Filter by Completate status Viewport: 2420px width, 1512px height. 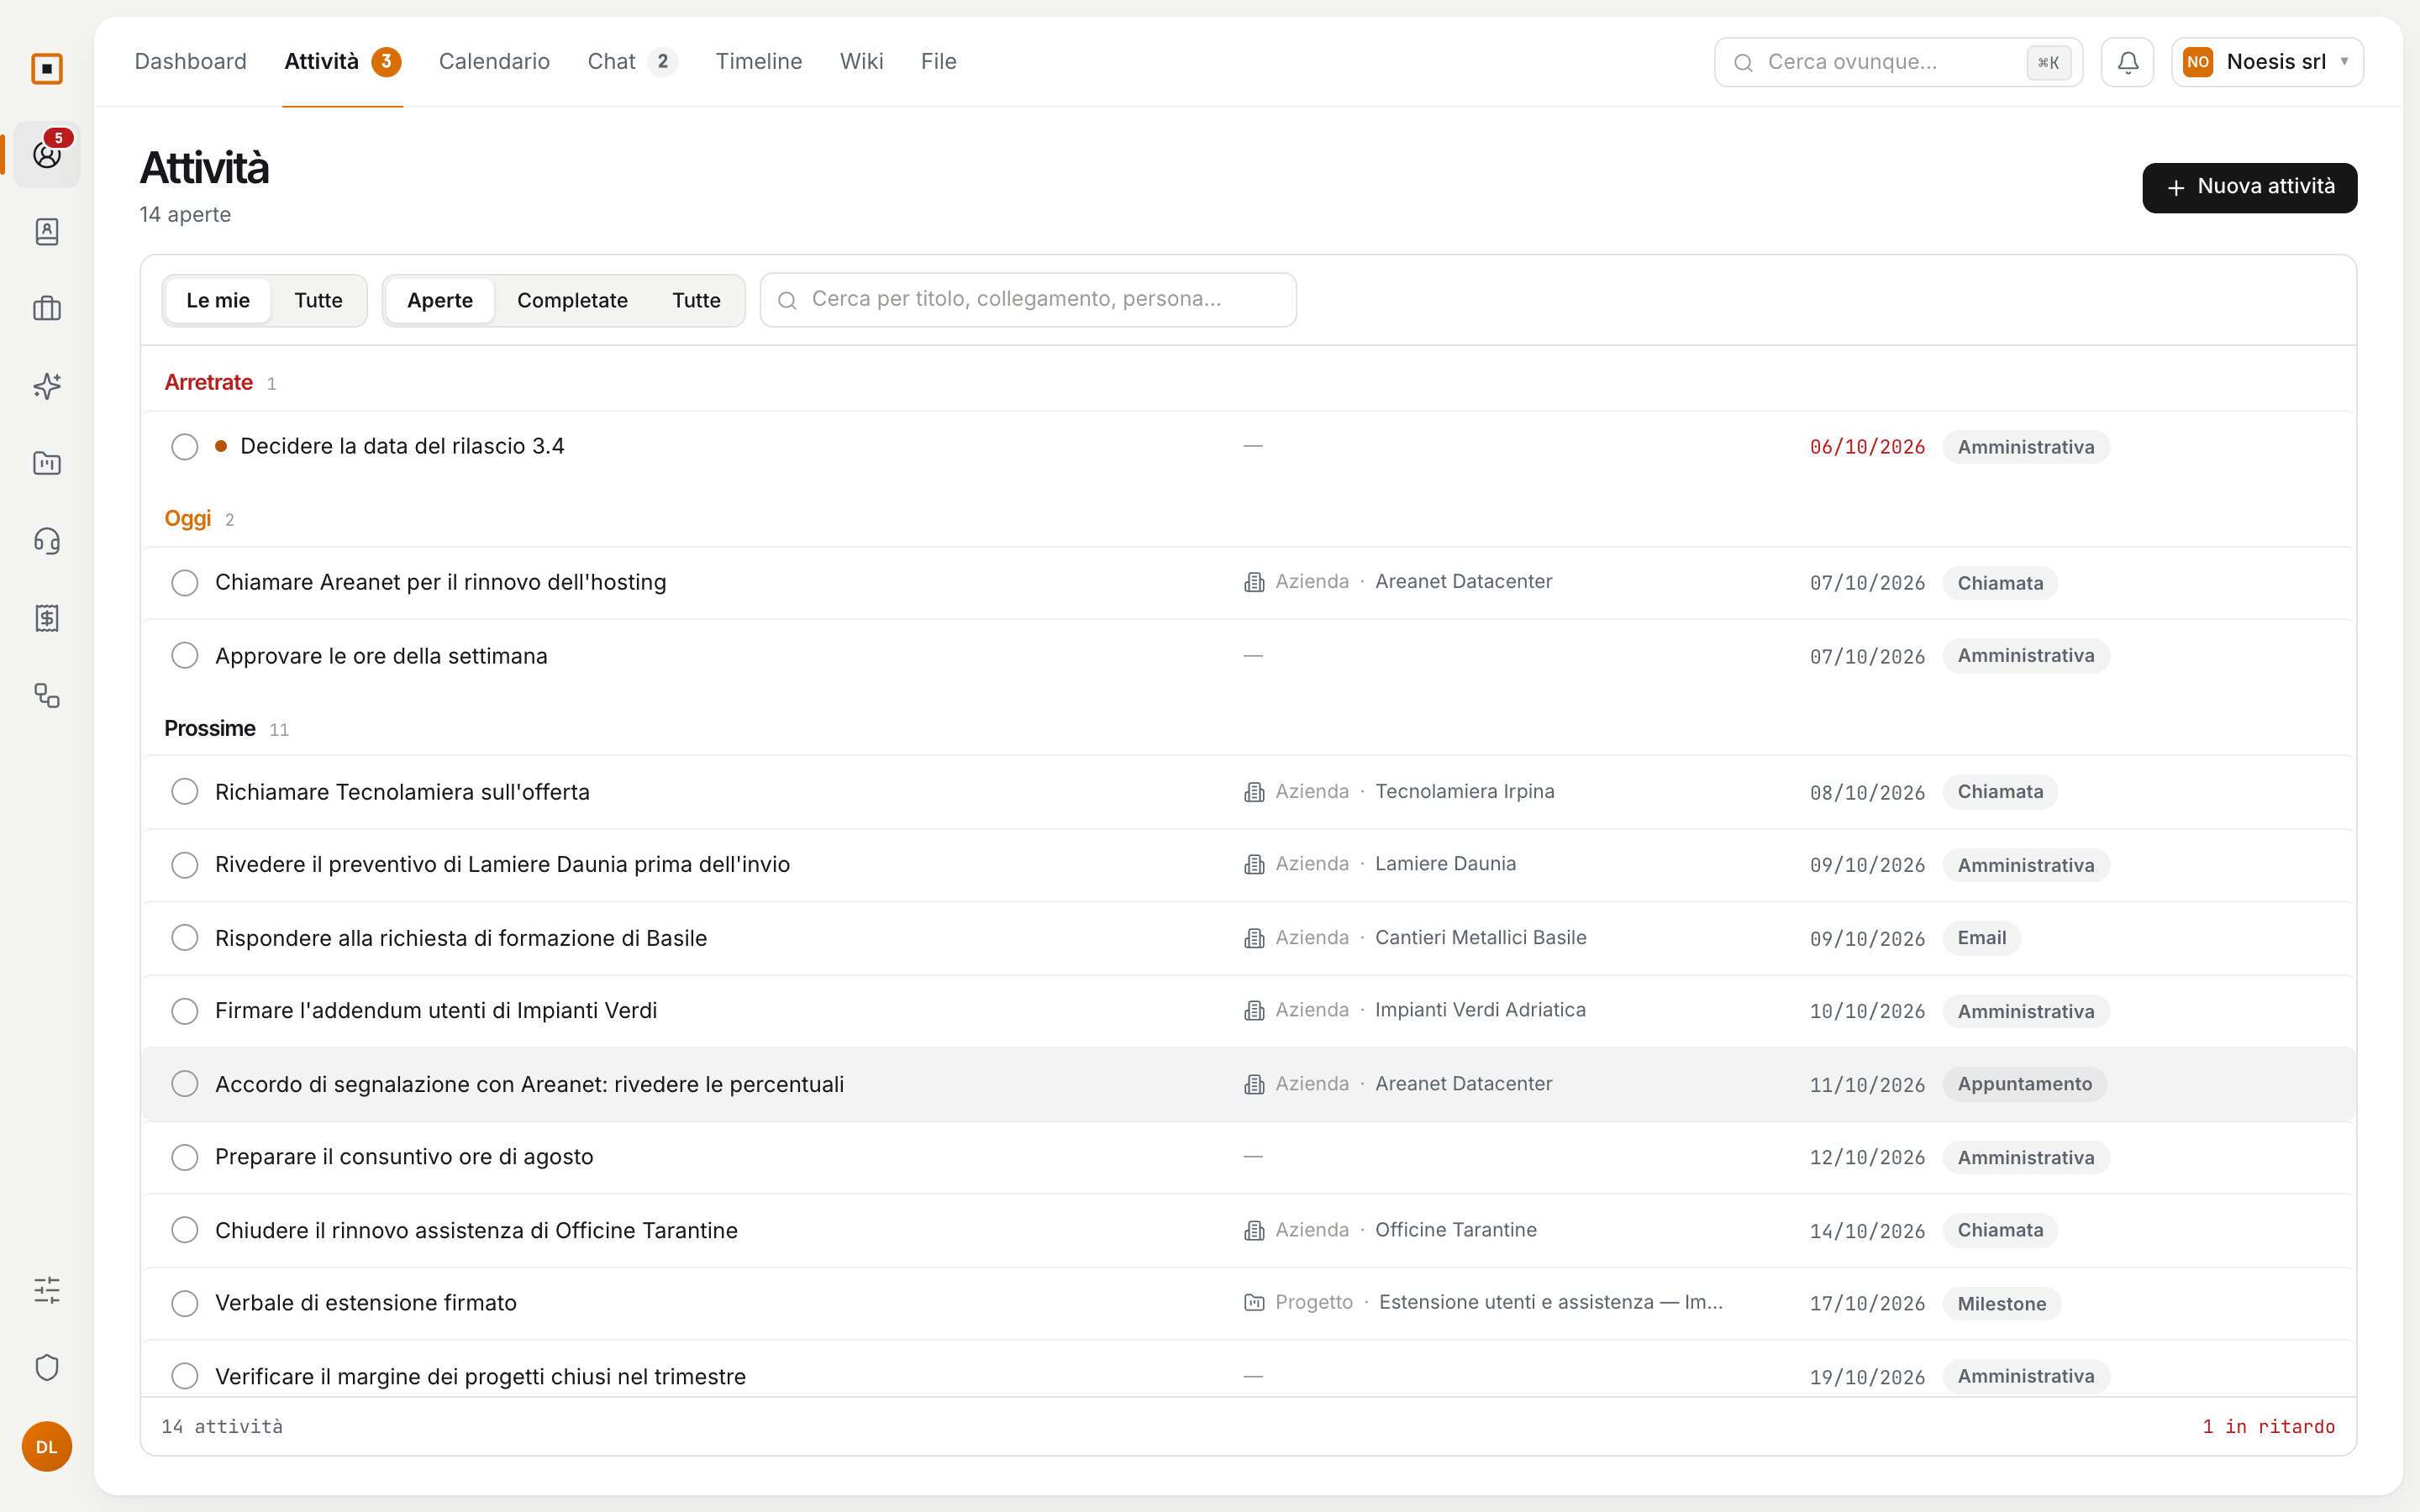tap(572, 300)
